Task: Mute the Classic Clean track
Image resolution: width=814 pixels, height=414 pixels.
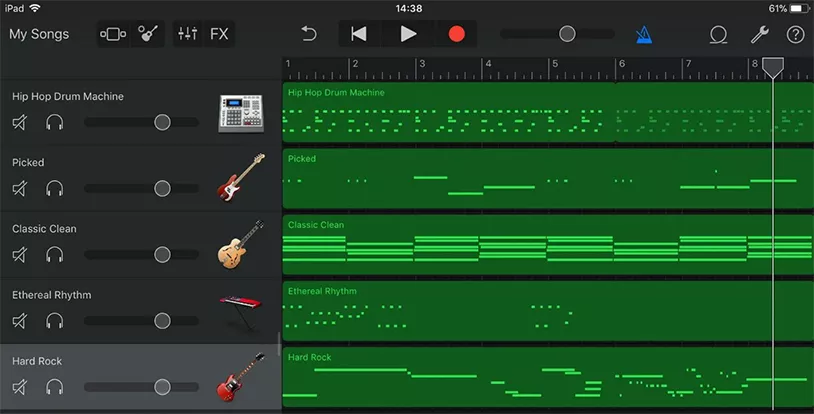Action: 19,255
